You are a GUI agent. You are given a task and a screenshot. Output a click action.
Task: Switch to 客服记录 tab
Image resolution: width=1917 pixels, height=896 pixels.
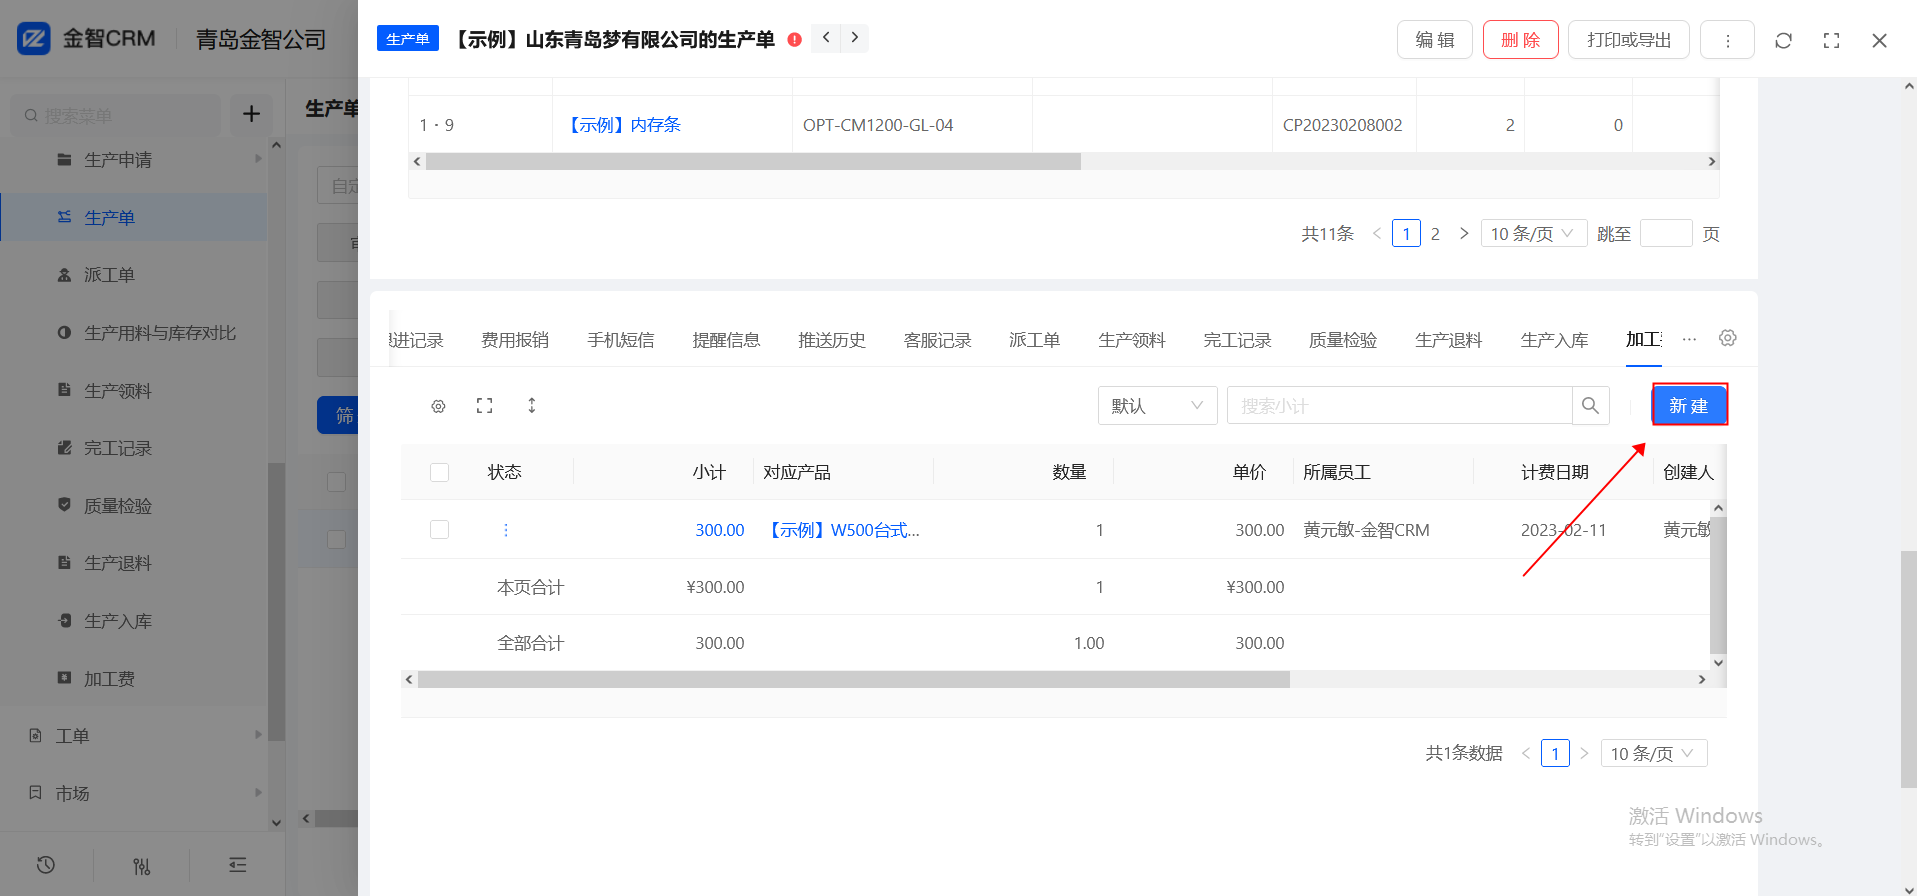click(938, 340)
